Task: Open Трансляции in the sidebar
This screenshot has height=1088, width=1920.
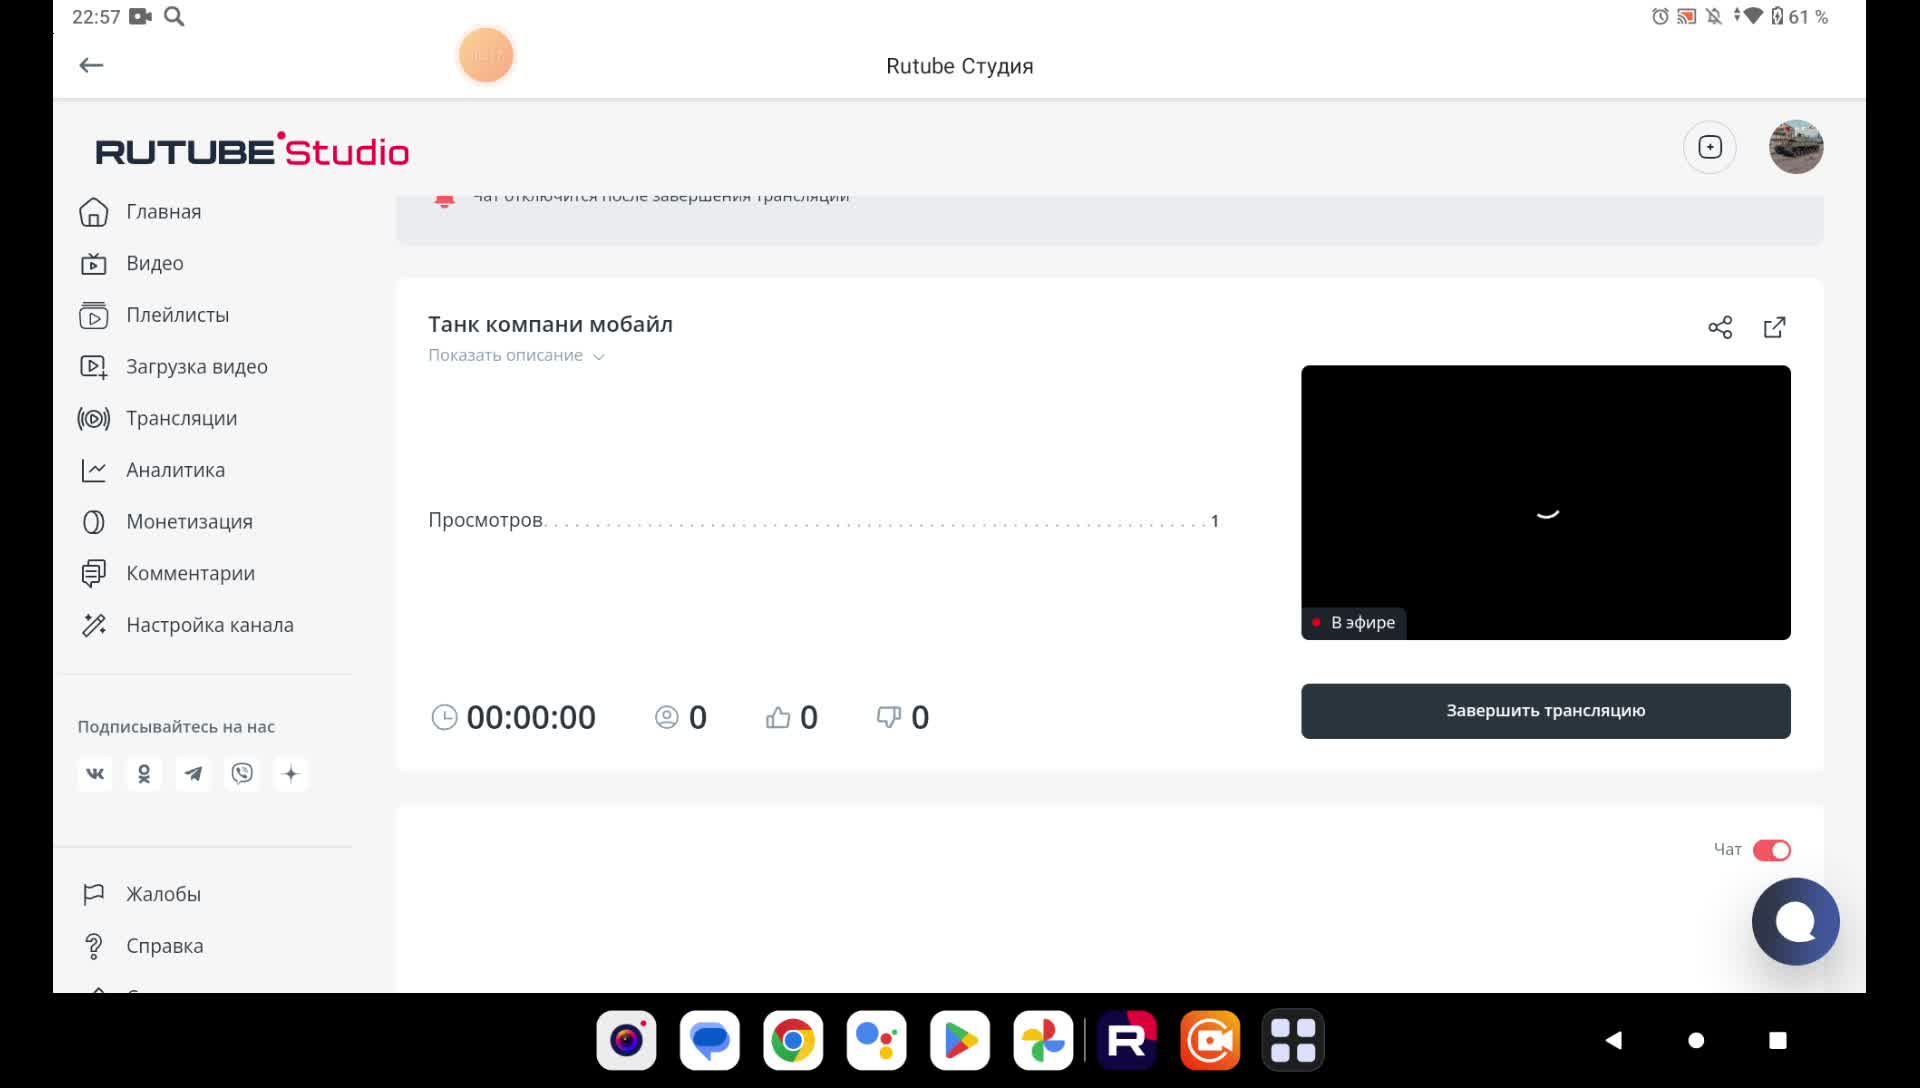Action: click(181, 419)
